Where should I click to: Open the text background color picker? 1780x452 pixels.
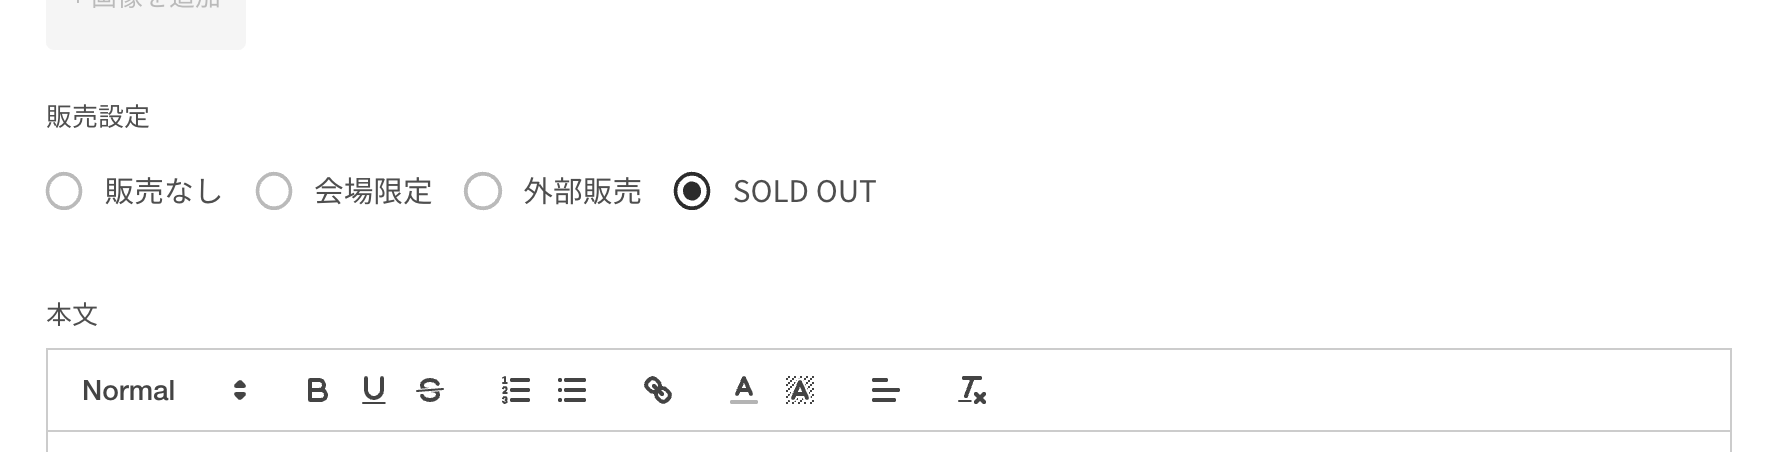(800, 390)
